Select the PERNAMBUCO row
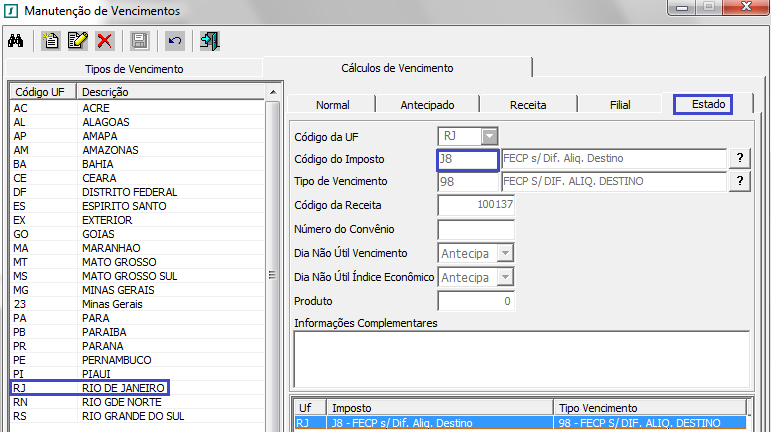This screenshot has height=432, width=771. (x=137, y=360)
